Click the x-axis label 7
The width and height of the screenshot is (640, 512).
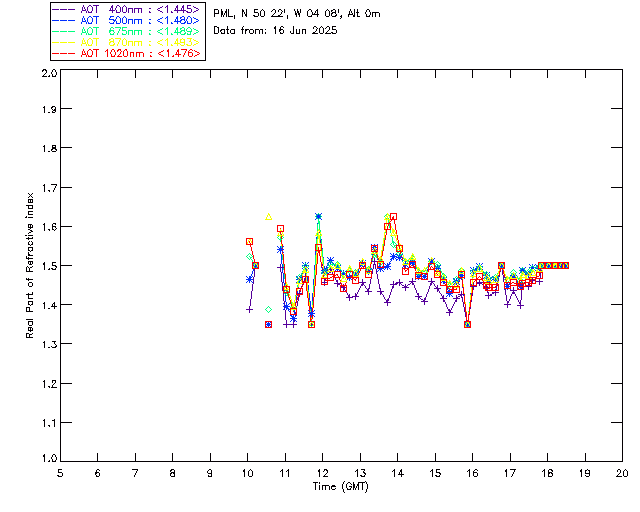pyautogui.click(x=135, y=473)
